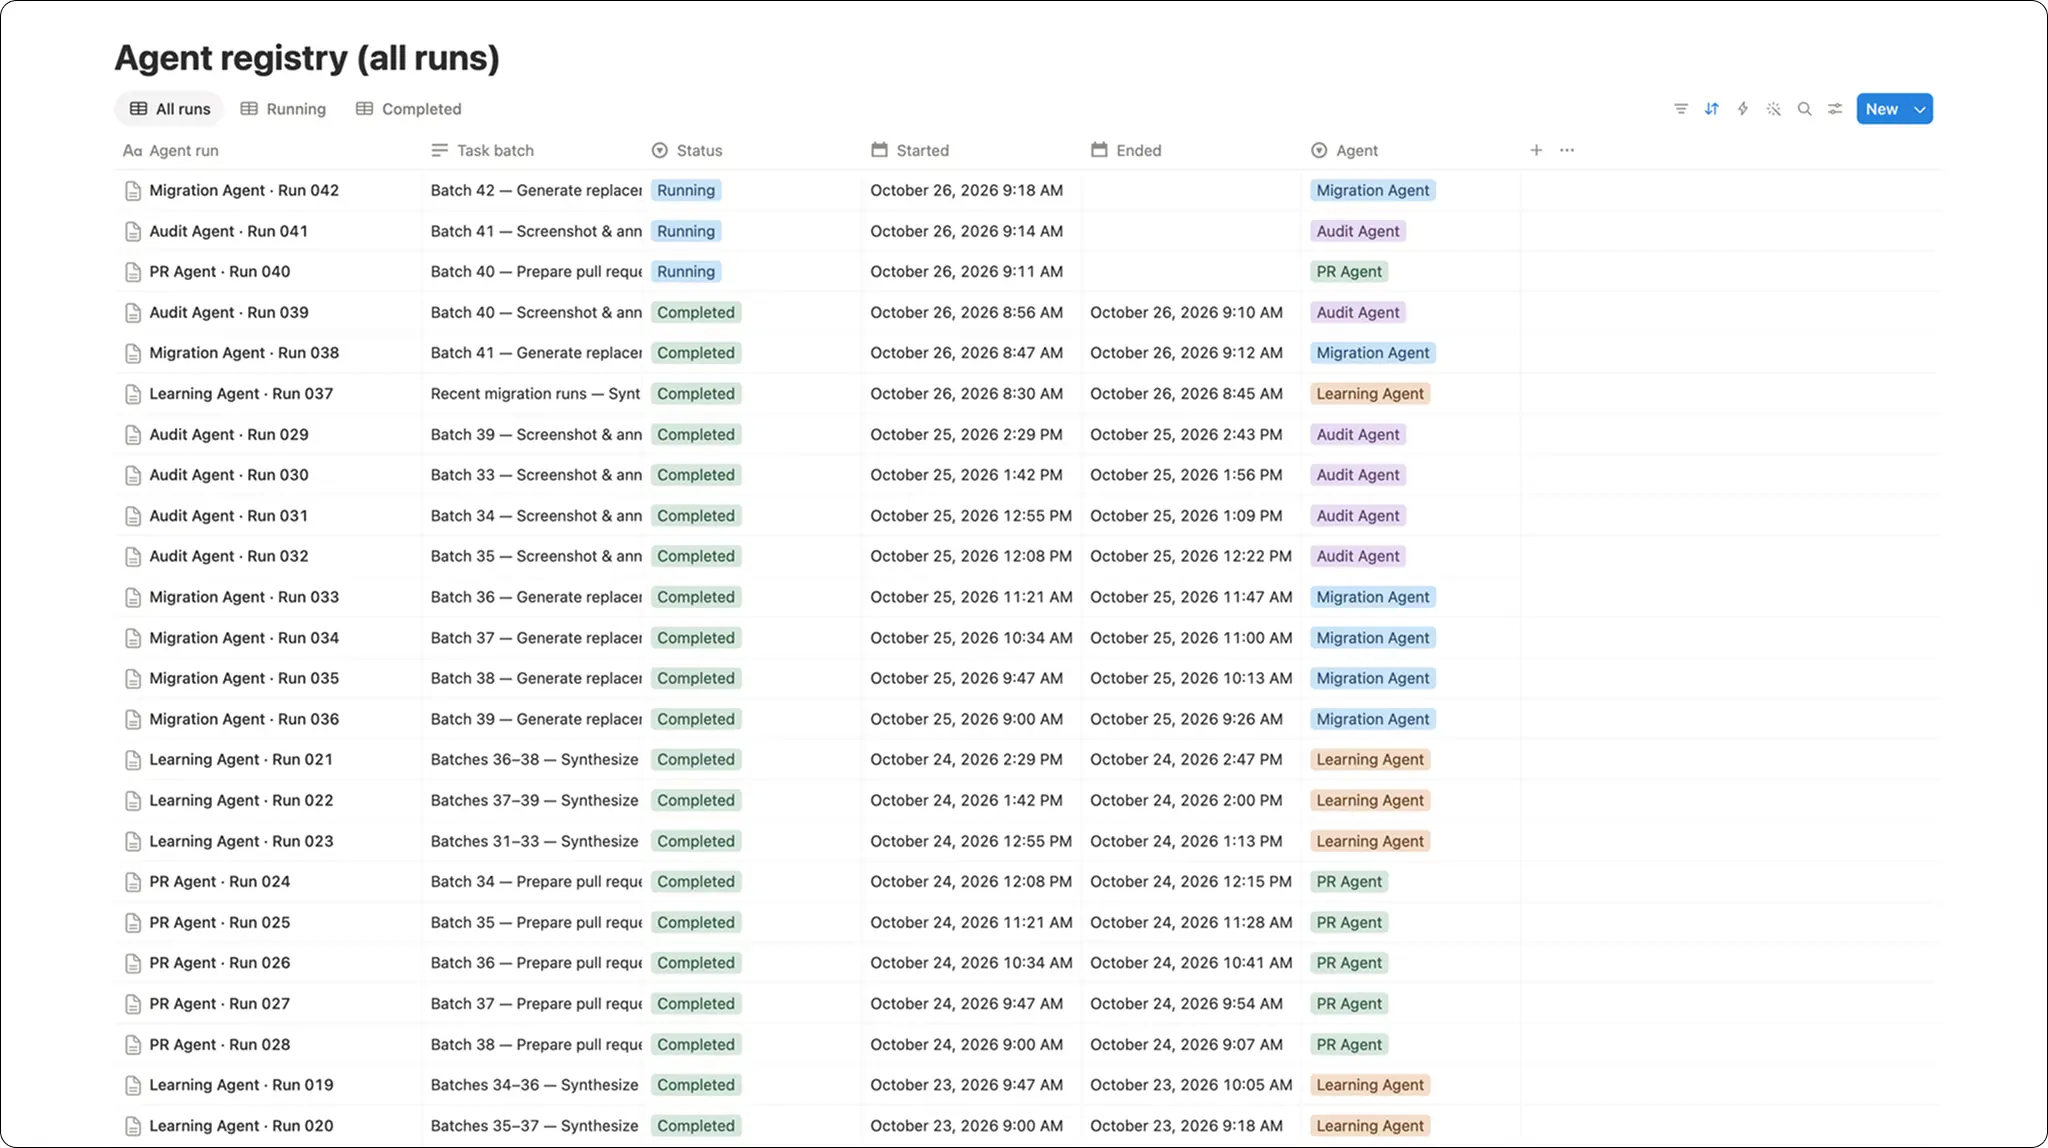Click the AI sparkle icon in toolbar
The height and width of the screenshot is (1148, 2048).
1774,109
